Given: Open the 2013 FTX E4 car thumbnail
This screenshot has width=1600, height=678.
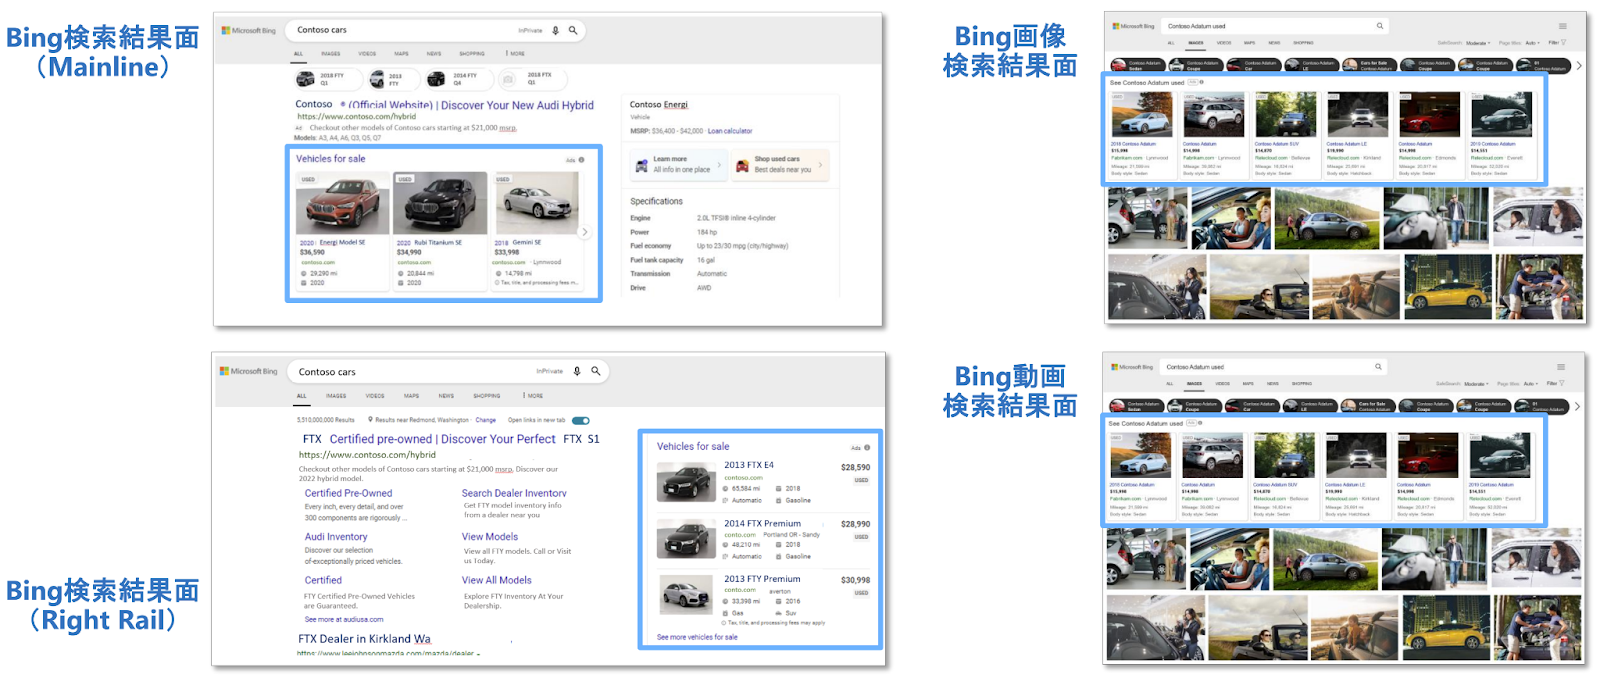Looking at the screenshot, I should click(685, 483).
